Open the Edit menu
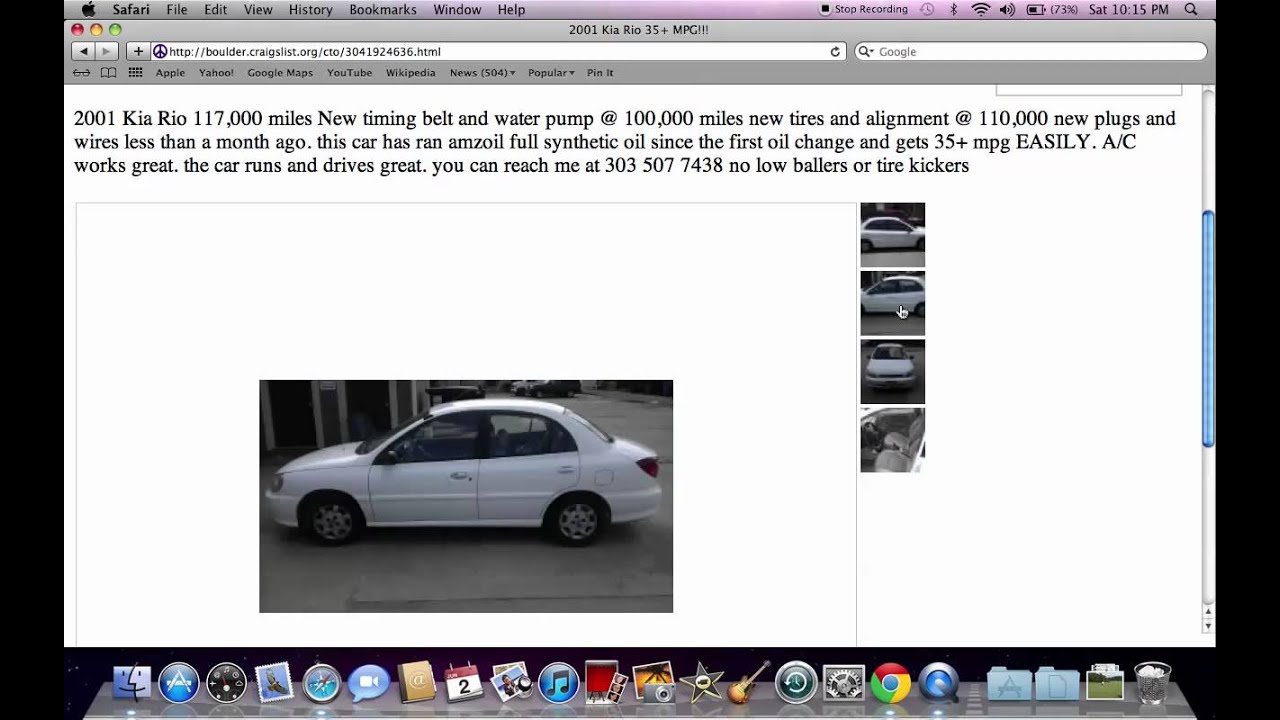Screen dimensions: 1280x720 215,9
